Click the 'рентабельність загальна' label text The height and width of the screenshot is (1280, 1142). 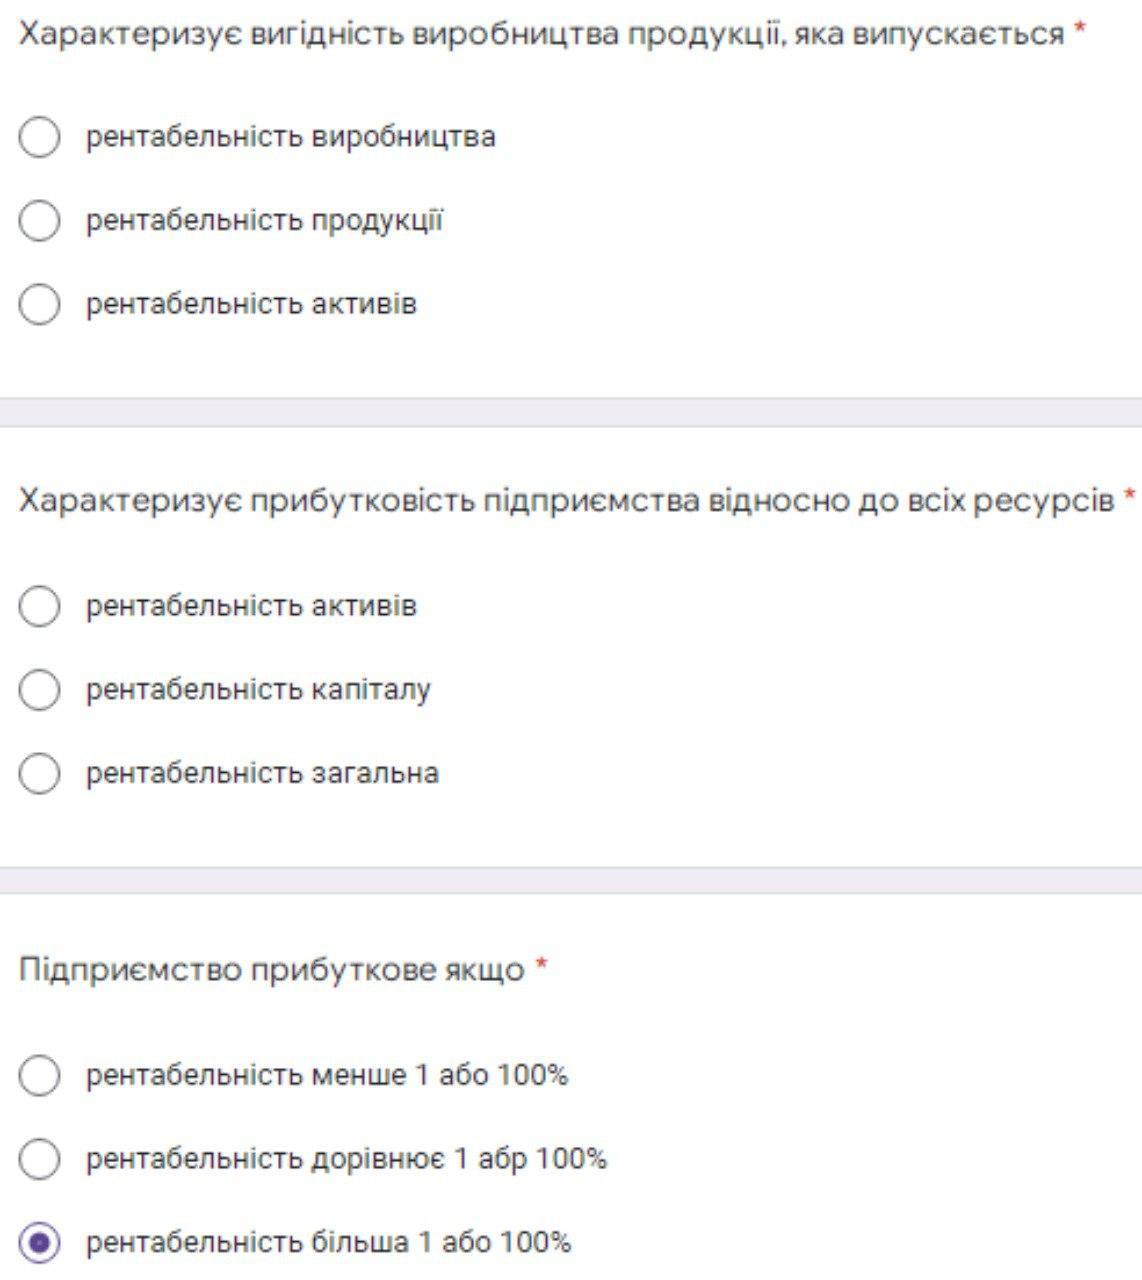pos(262,773)
